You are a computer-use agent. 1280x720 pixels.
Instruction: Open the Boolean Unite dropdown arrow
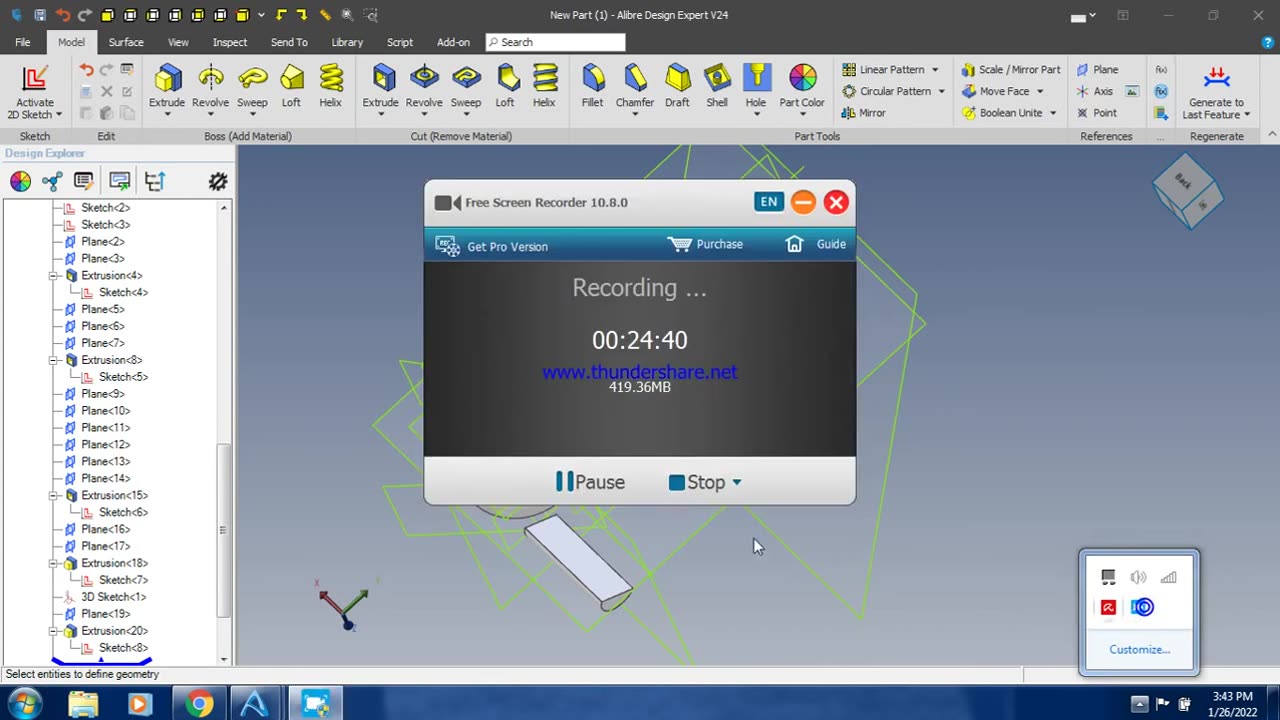[x=1053, y=113]
